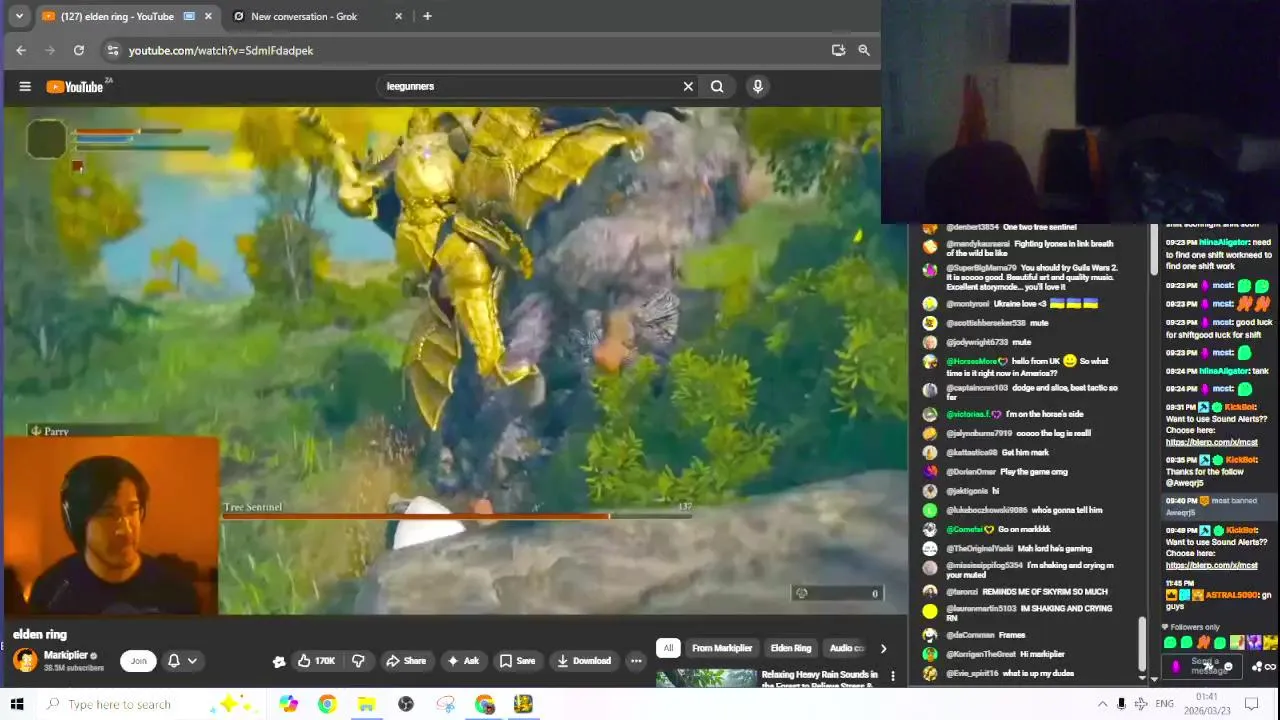Select the Elden Ring filter chip
The width and height of the screenshot is (1280, 720).
tap(791, 648)
